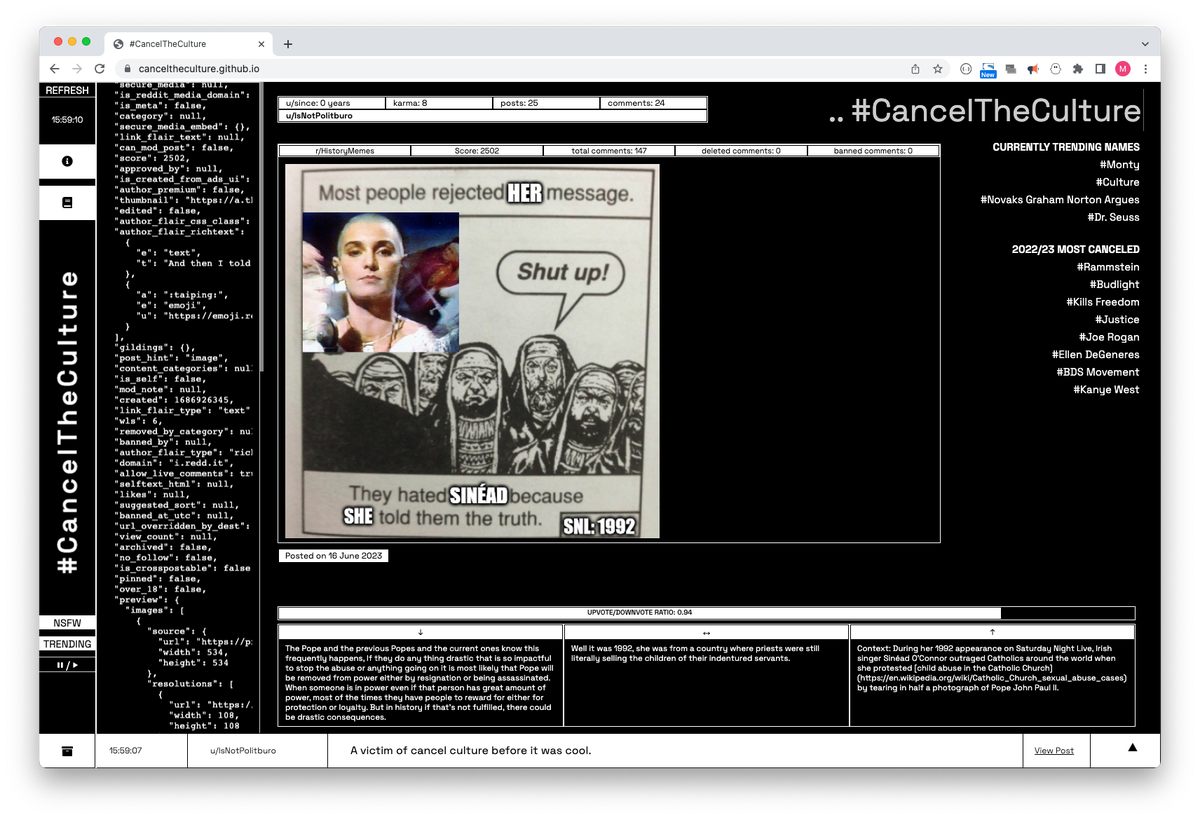This screenshot has width=1200, height=820.
Task: Close the #CancelTheCulture tab
Action: point(262,44)
